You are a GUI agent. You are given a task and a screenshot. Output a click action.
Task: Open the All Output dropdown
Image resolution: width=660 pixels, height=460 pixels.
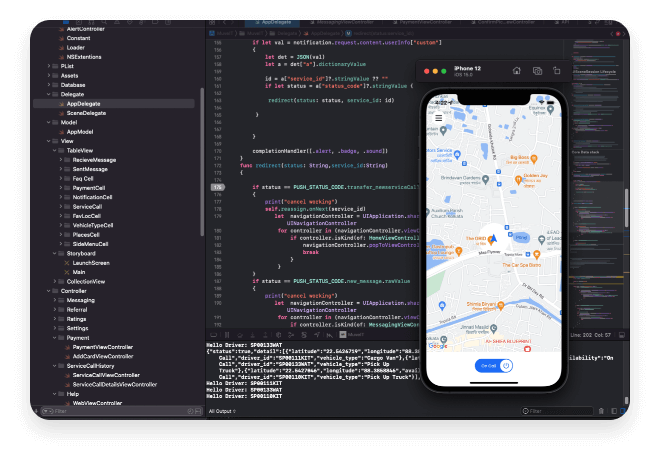tap(222, 411)
